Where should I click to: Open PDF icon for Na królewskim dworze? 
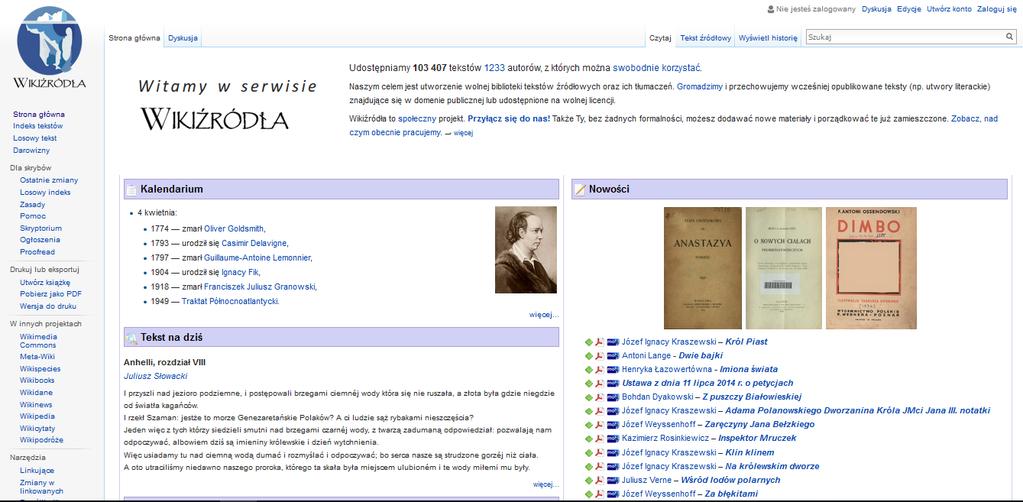pos(600,466)
